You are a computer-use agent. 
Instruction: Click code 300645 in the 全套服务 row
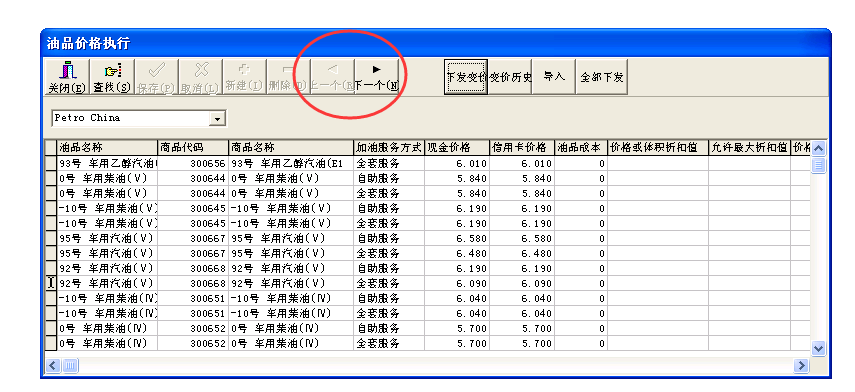193,223
